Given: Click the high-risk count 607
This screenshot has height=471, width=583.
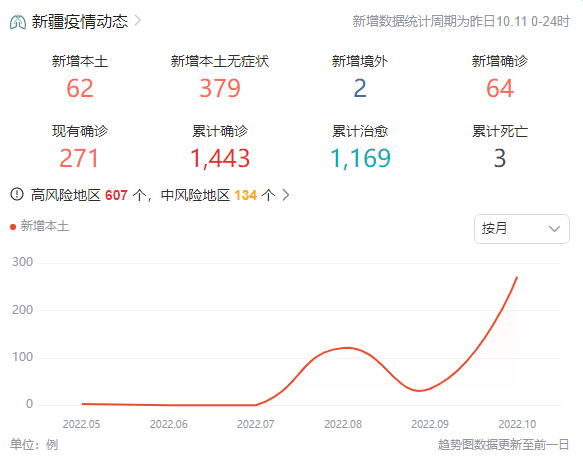Looking at the screenshot, I should (x=116, y=195).
